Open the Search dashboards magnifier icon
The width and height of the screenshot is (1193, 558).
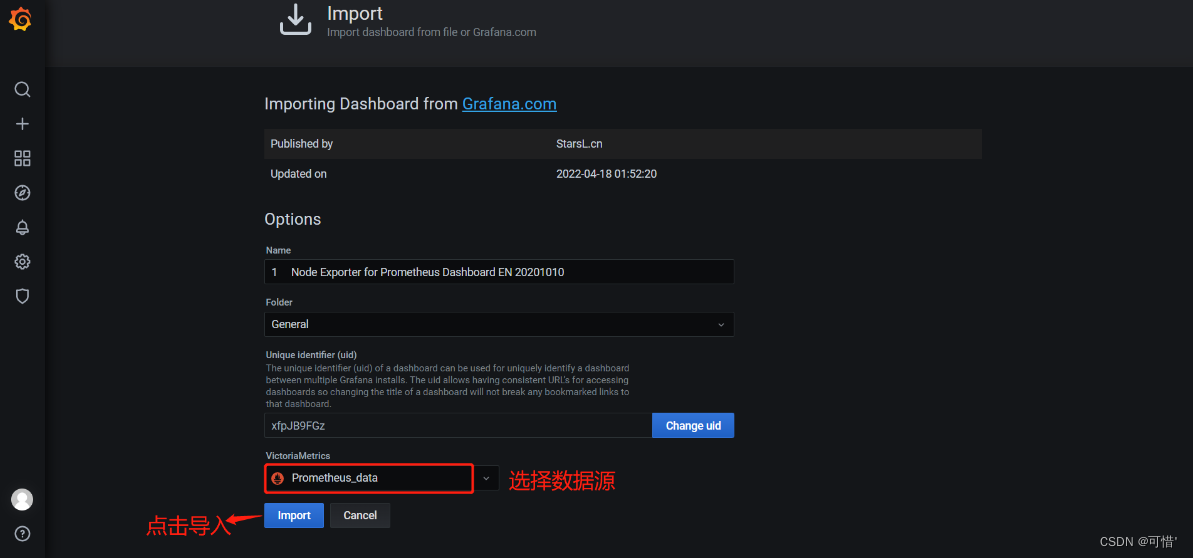tap(22, 90)
